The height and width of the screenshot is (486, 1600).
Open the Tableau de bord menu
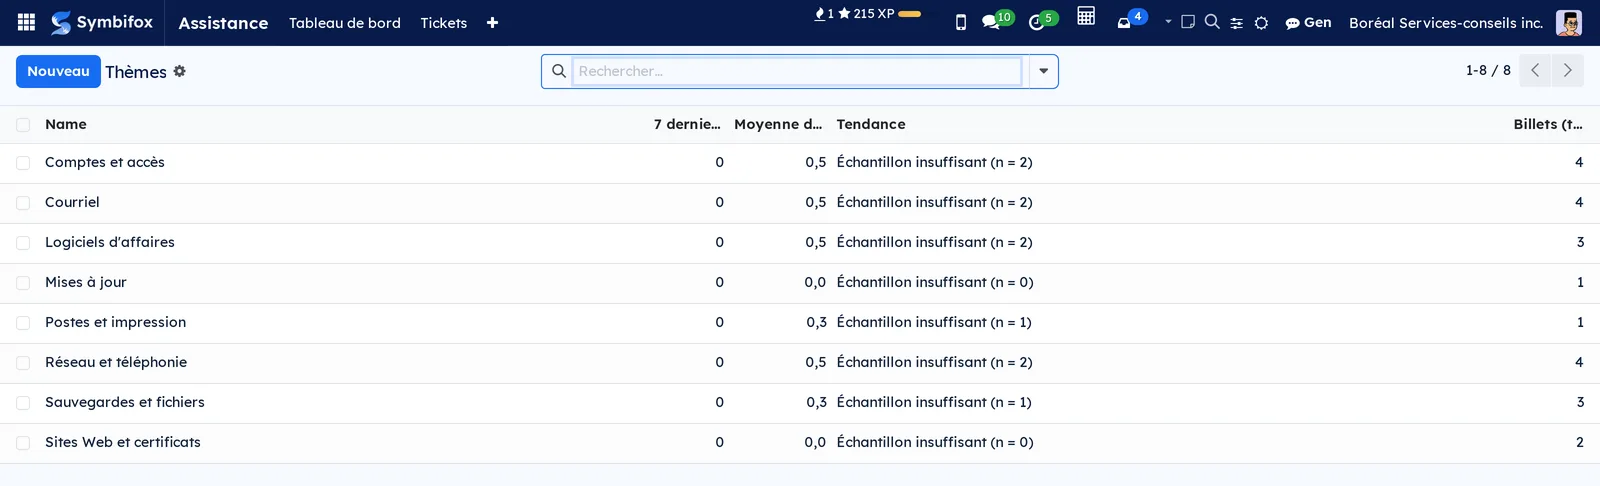click(x=345, y=23)
